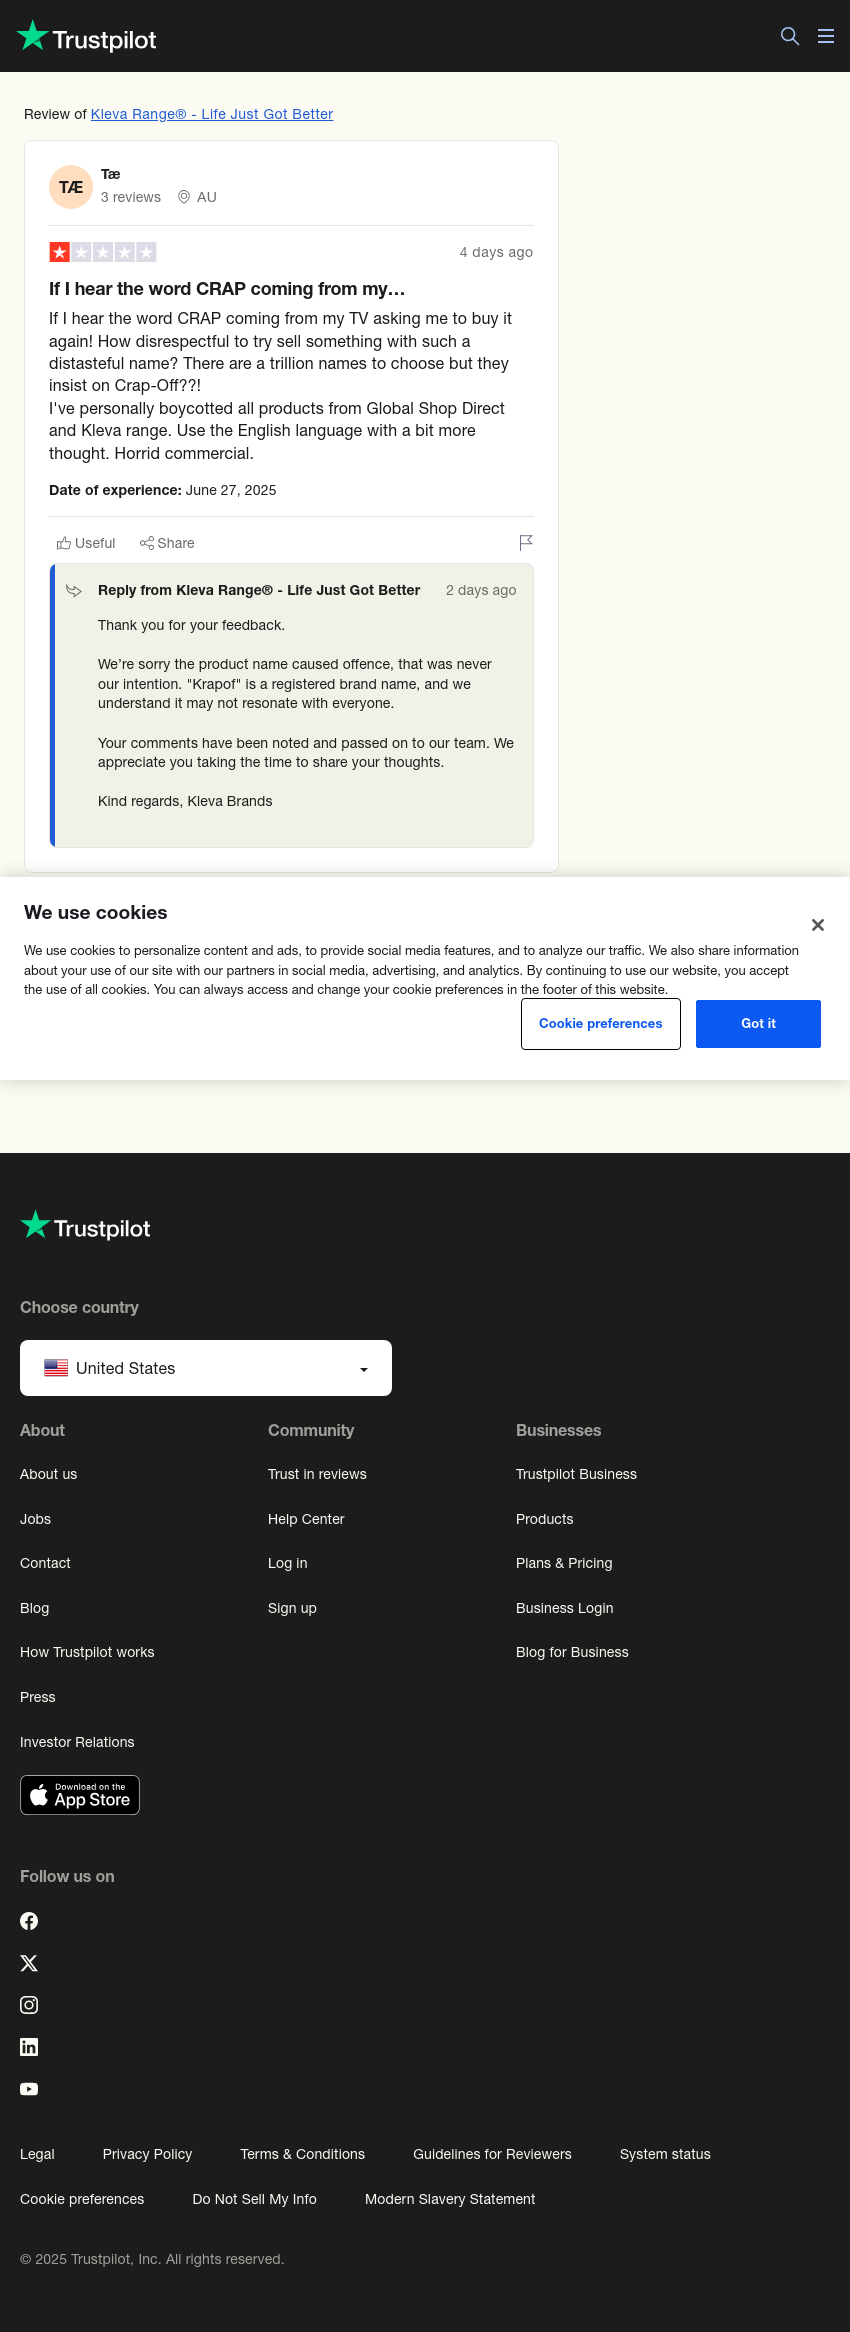
Task: Open Trustpilot YouTube icon
Action: [29, 2089]
